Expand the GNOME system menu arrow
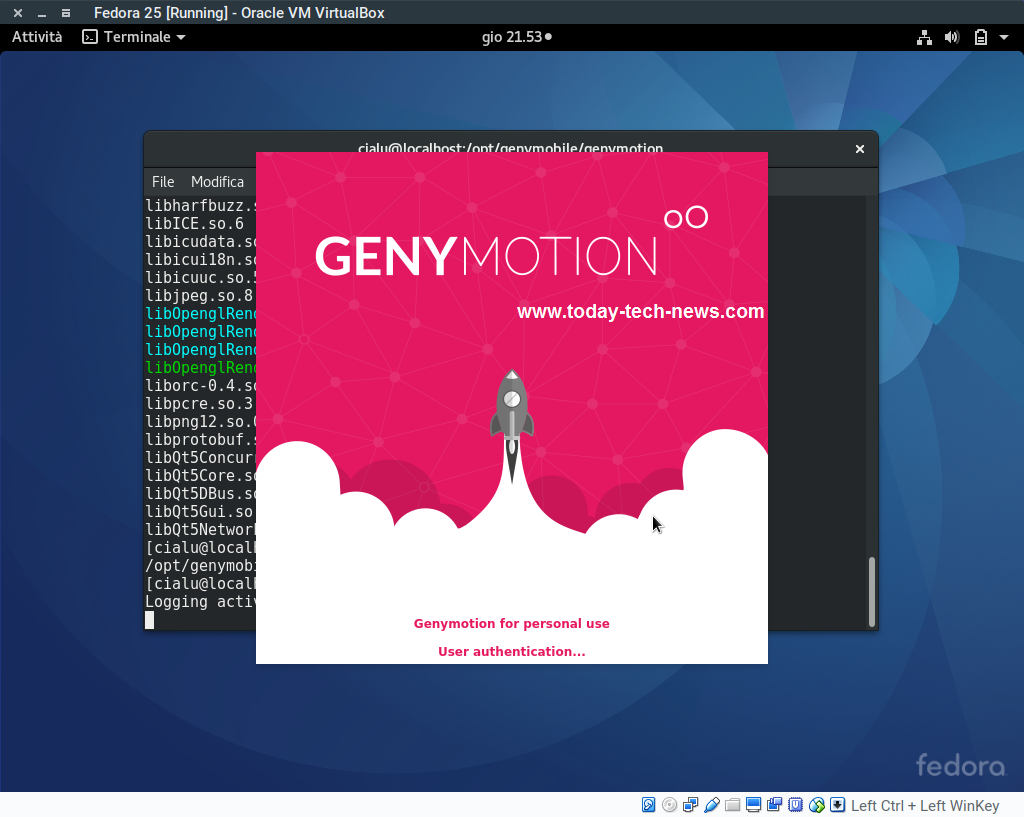This screenshot has height=817, width=1024. coord(1004,37)
